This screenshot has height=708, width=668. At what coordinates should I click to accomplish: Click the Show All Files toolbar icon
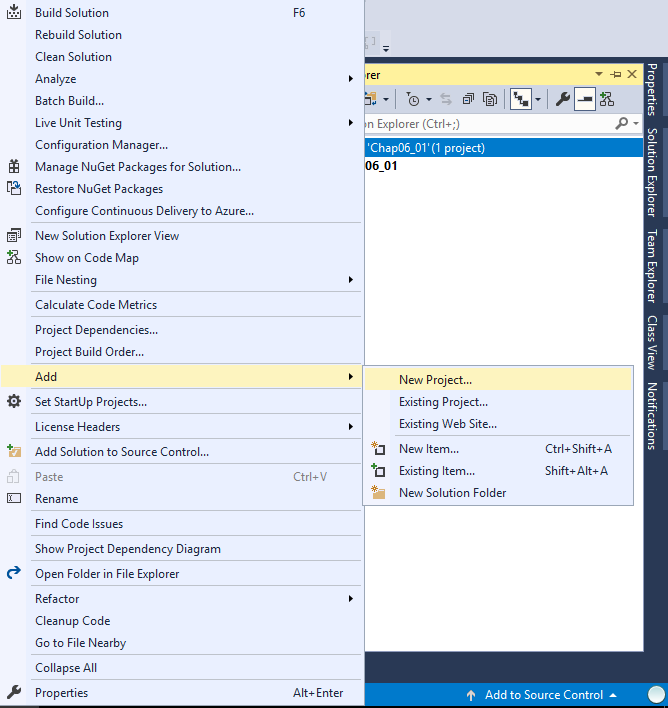(490, 99)
